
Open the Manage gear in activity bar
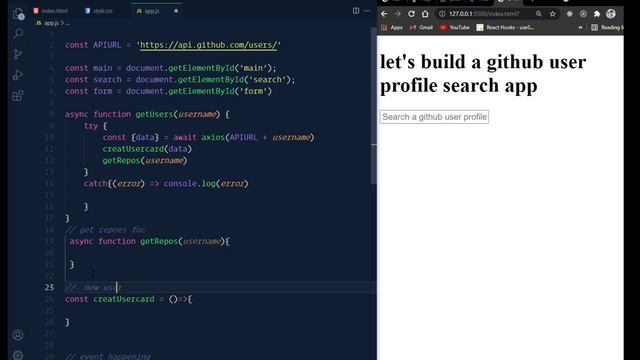[x=18, y=355]
